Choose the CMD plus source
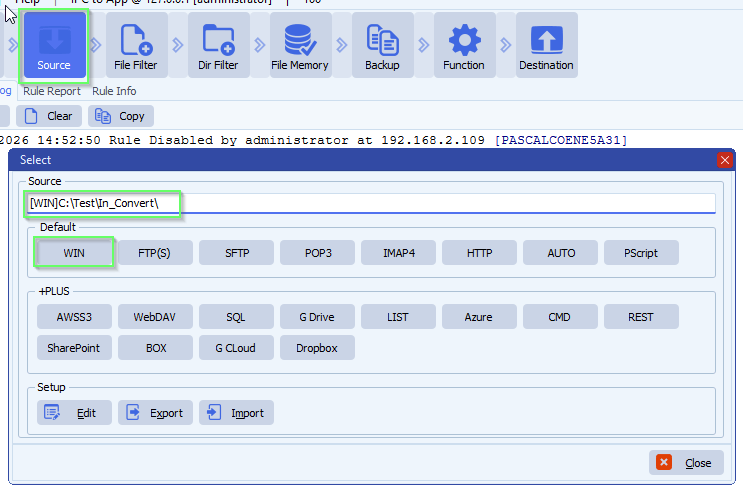Image resolution: width=743 pixels, height=492 pixels. pyautogui.click(x=560, y=317)
